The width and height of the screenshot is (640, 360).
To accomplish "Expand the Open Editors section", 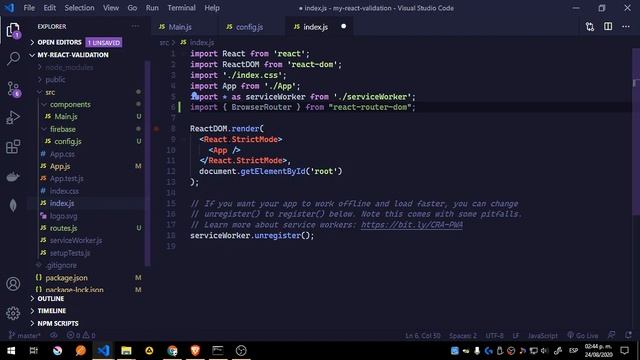I will coord(59,42).
